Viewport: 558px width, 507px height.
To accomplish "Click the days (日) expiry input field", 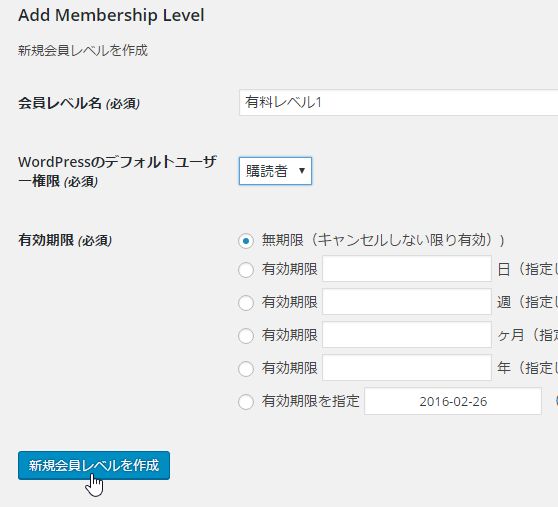I will point(407,269).
